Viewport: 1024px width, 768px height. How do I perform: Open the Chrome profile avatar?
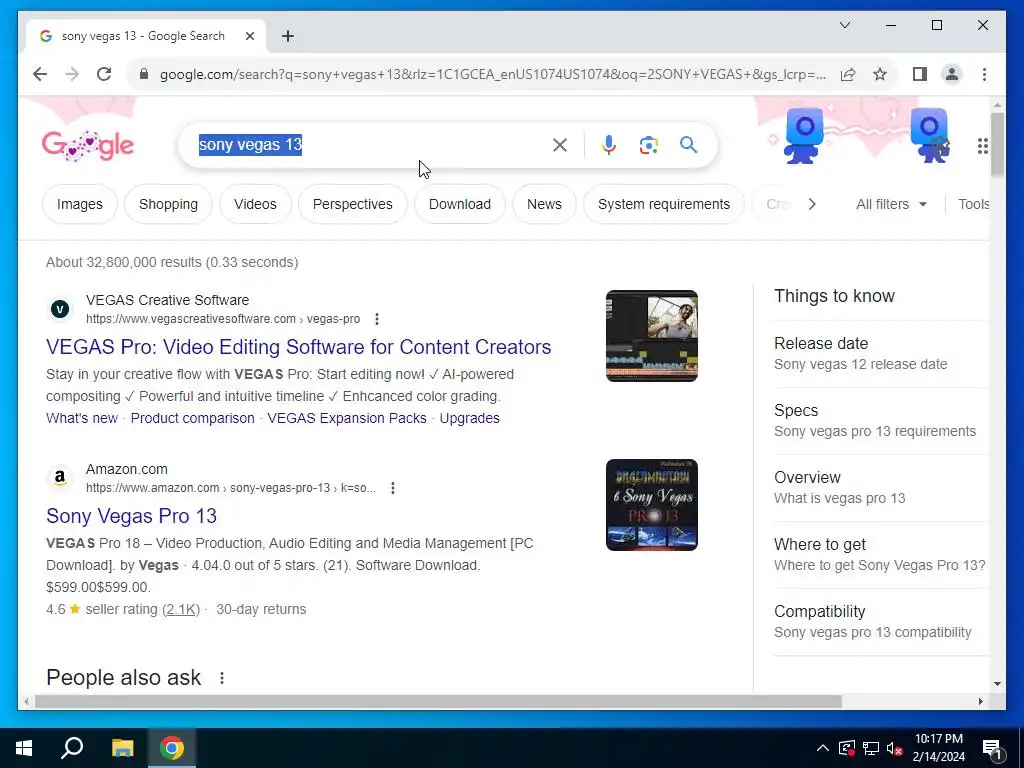(952, 74)
